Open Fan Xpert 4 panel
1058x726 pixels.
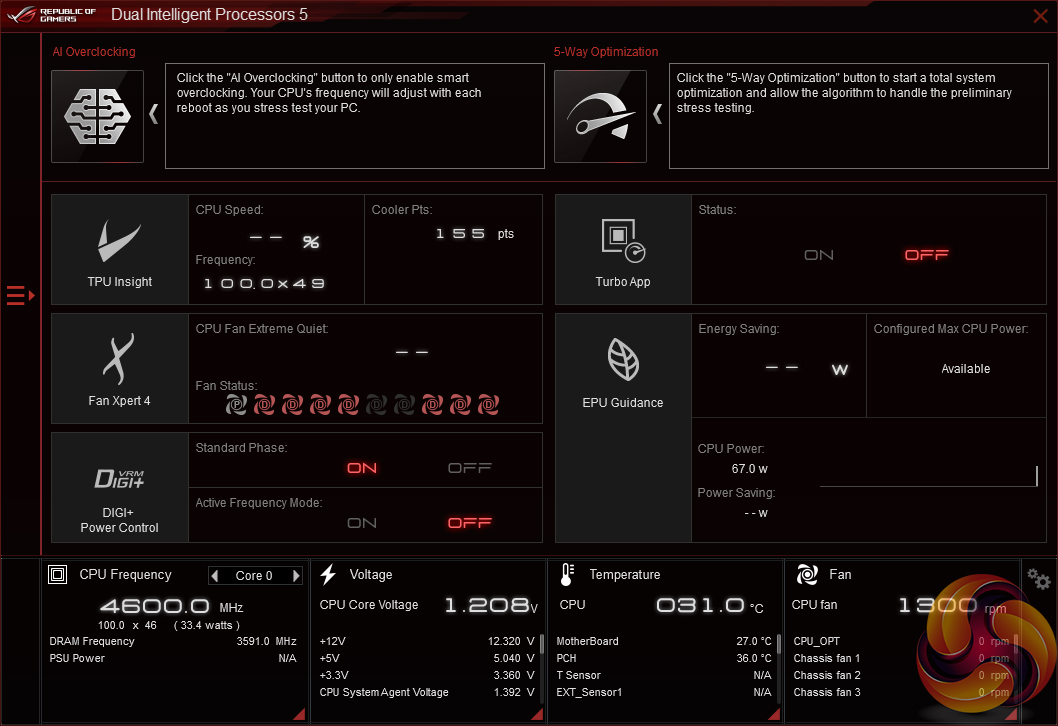[119, 368]
